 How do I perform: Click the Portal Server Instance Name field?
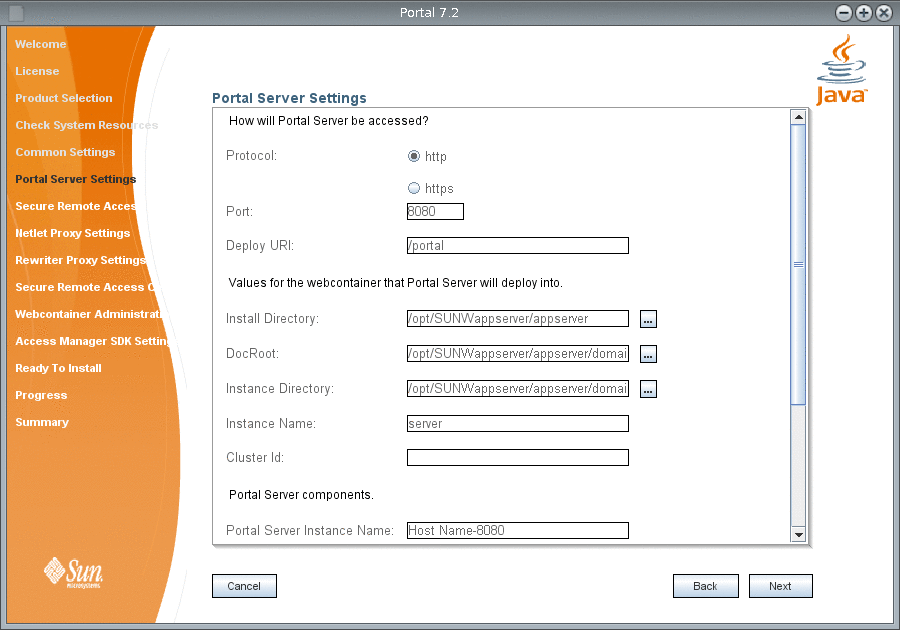click(518, 530)
